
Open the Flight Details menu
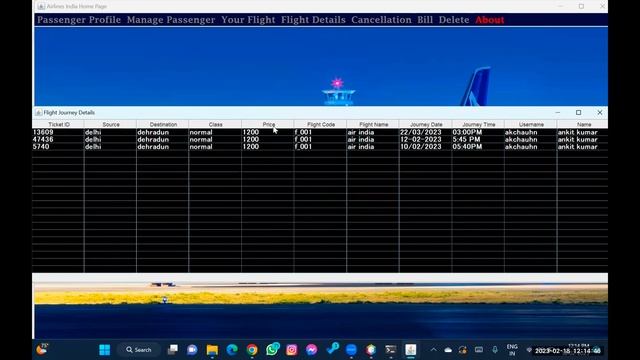[313, 20]
